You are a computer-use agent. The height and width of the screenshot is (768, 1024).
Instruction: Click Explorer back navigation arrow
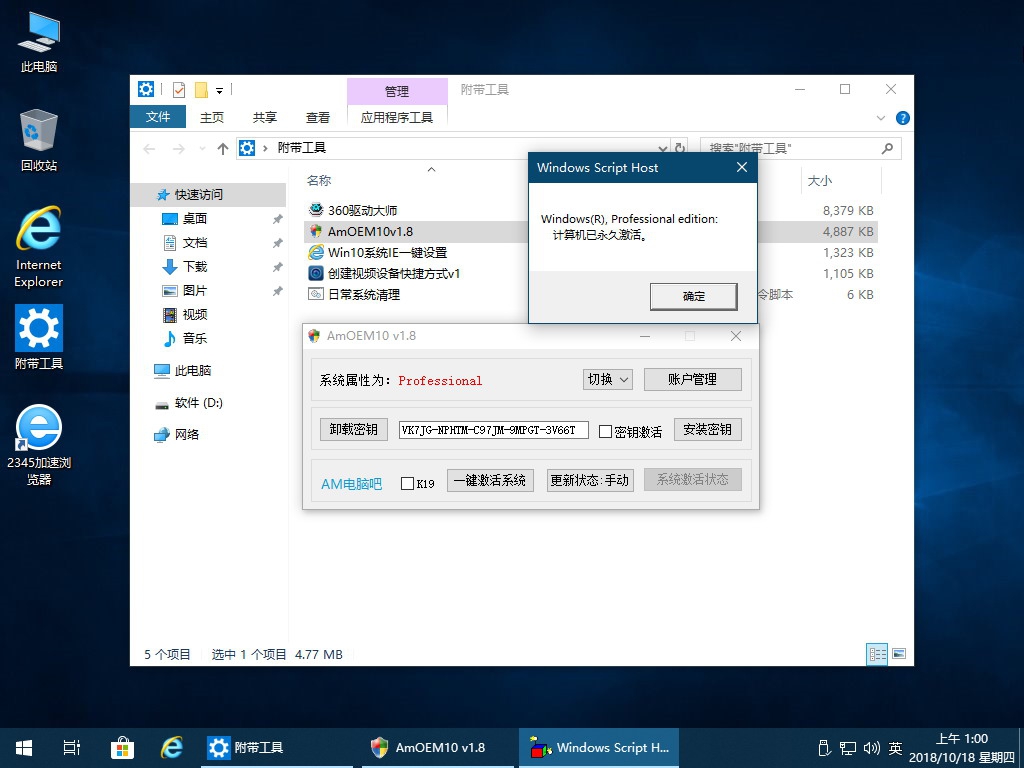[x=149, y=149]
